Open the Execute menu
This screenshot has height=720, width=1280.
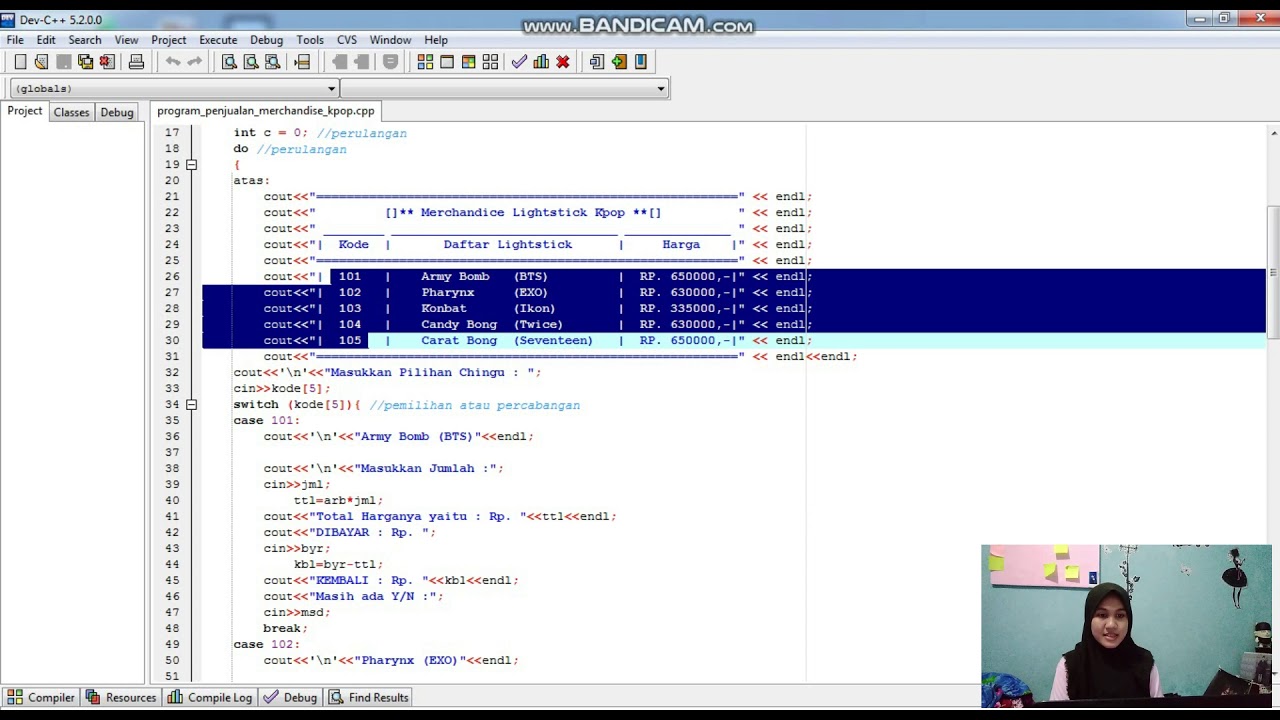point(218,40)
